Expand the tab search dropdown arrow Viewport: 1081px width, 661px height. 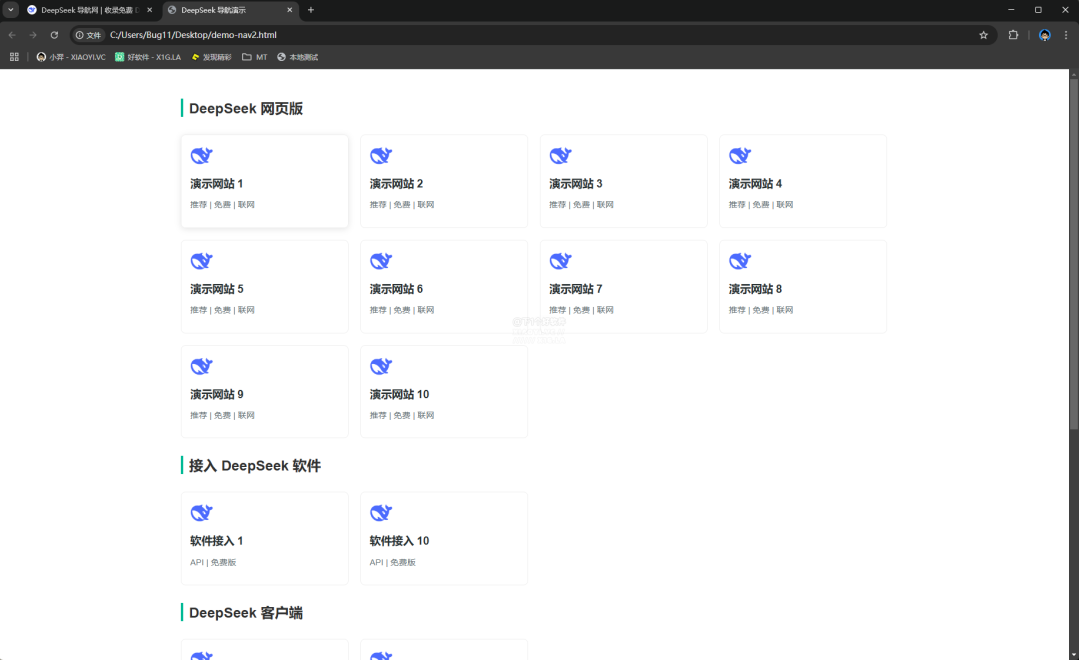click(10, 10)
